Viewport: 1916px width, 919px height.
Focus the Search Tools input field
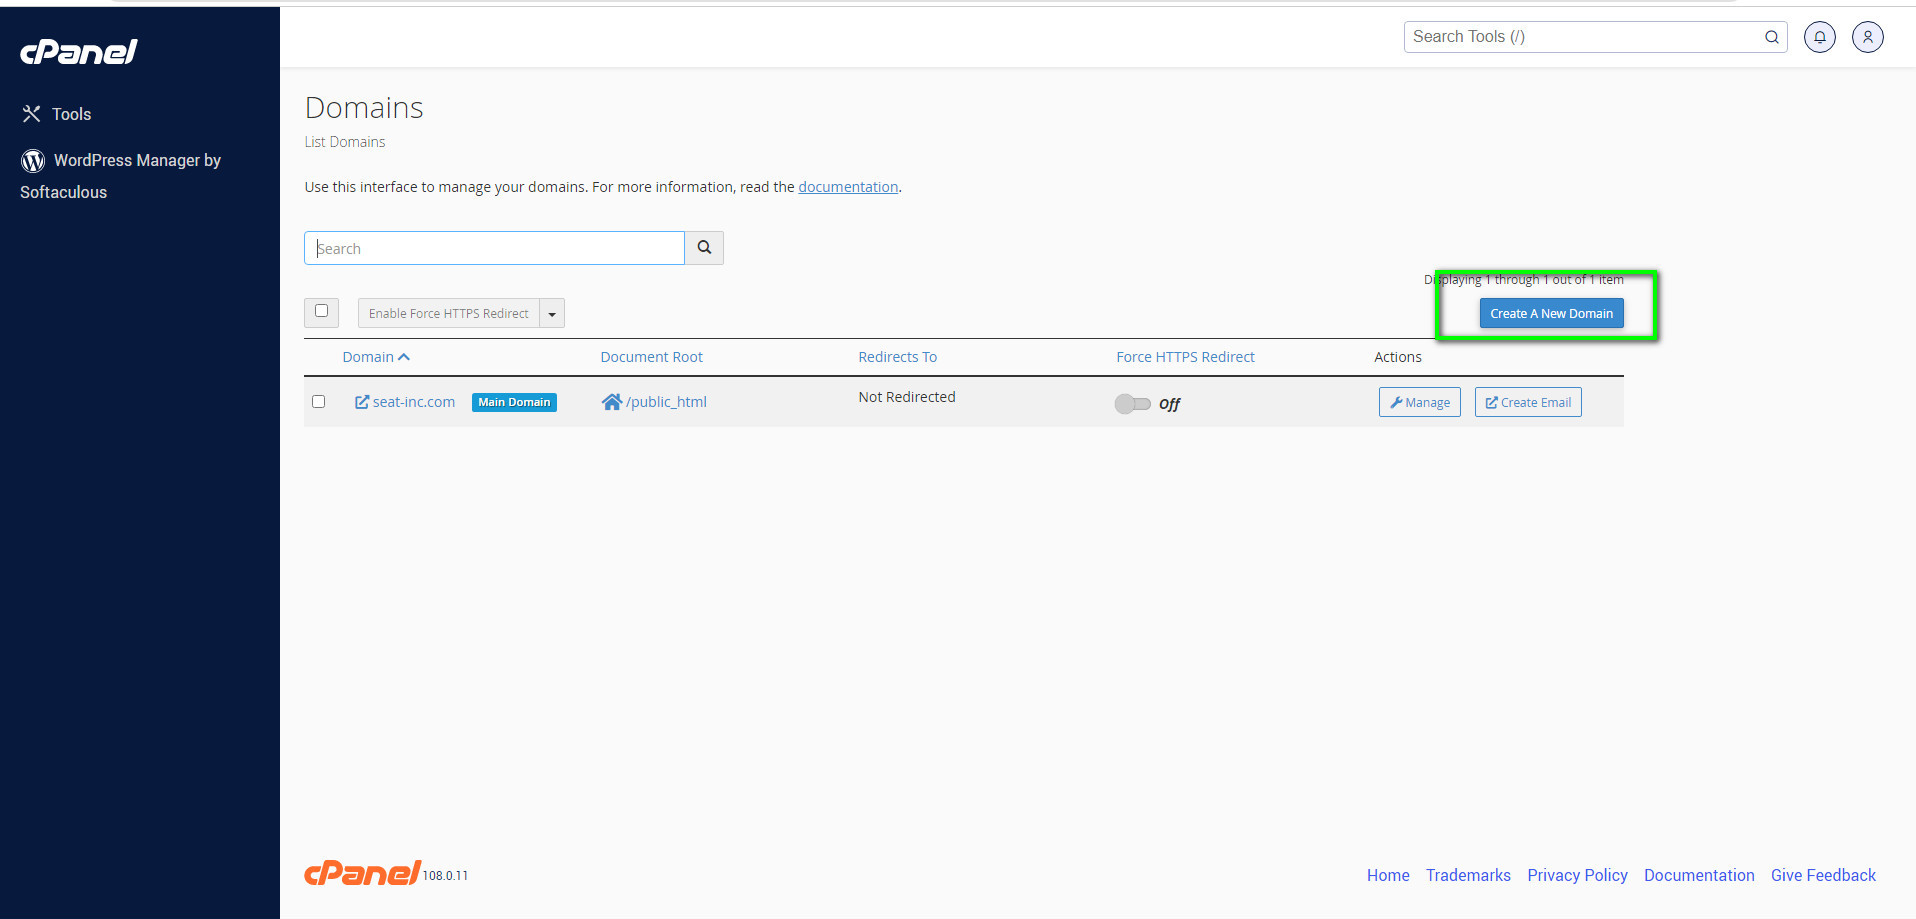point(1583,37)
